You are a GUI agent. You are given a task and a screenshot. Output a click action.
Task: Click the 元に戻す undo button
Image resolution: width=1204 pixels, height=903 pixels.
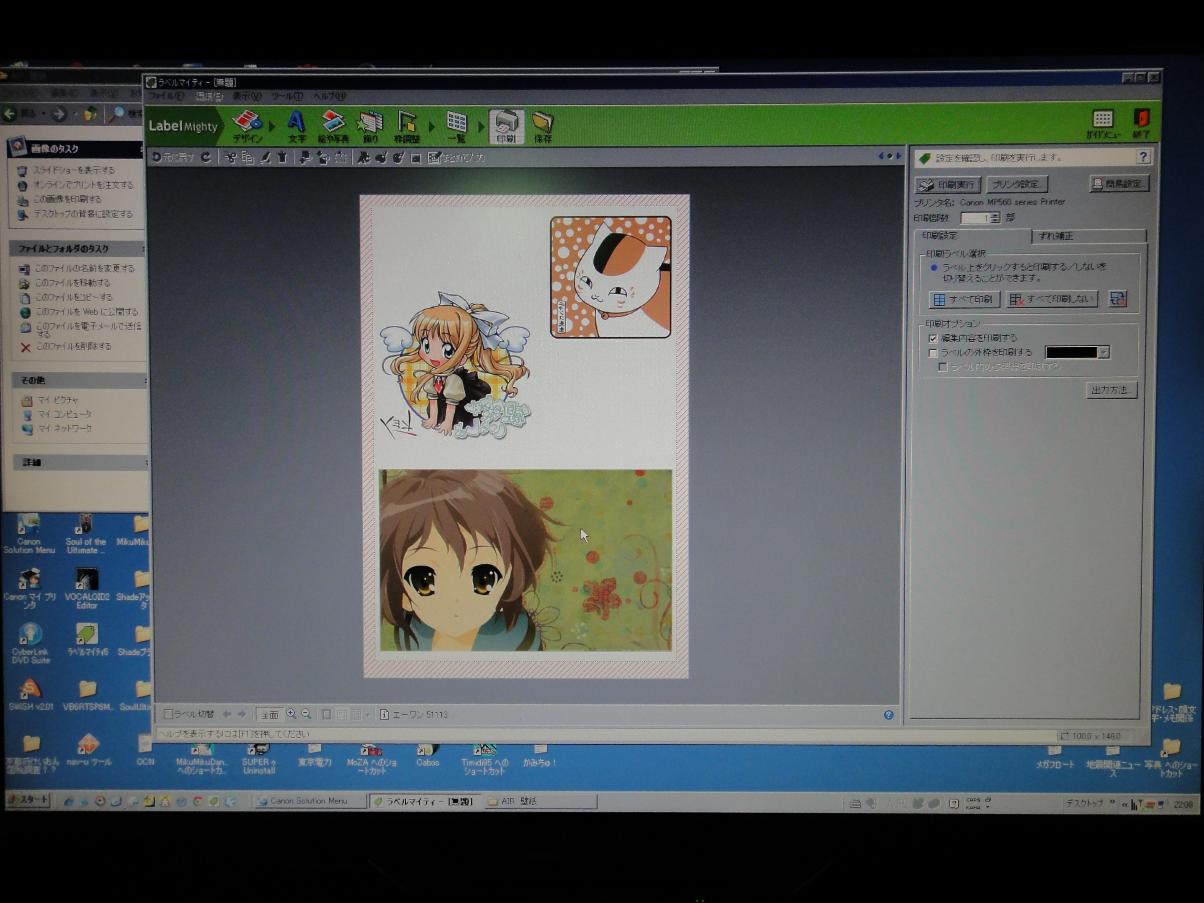tap(174, 157)
